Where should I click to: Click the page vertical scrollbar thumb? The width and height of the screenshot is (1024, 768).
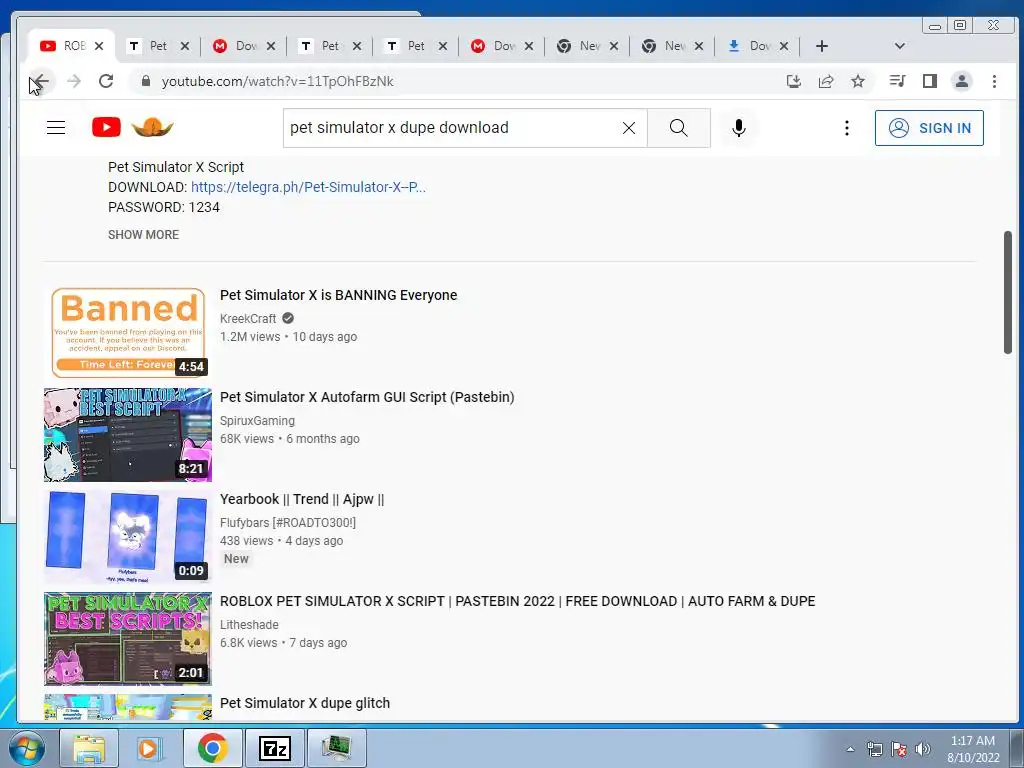pyautogui.click(x=1008, y=293)
